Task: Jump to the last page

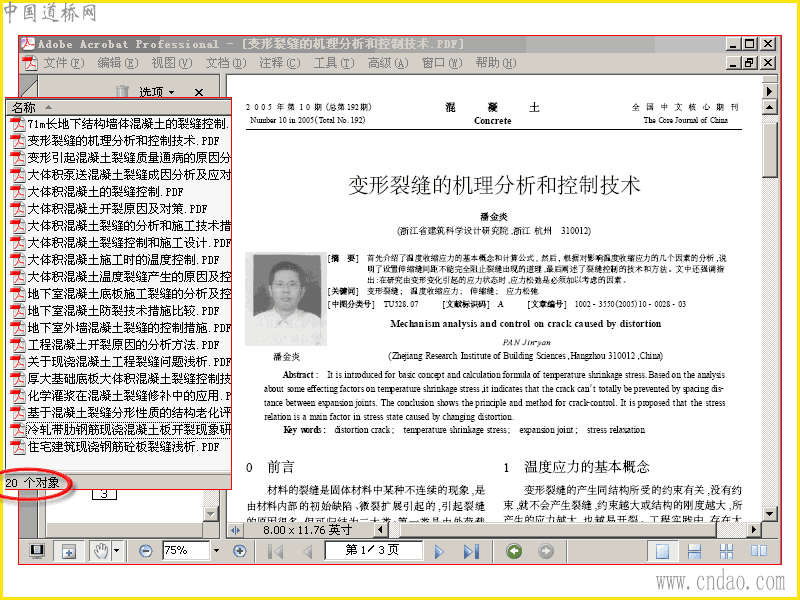Action: [x=471, y=552]
